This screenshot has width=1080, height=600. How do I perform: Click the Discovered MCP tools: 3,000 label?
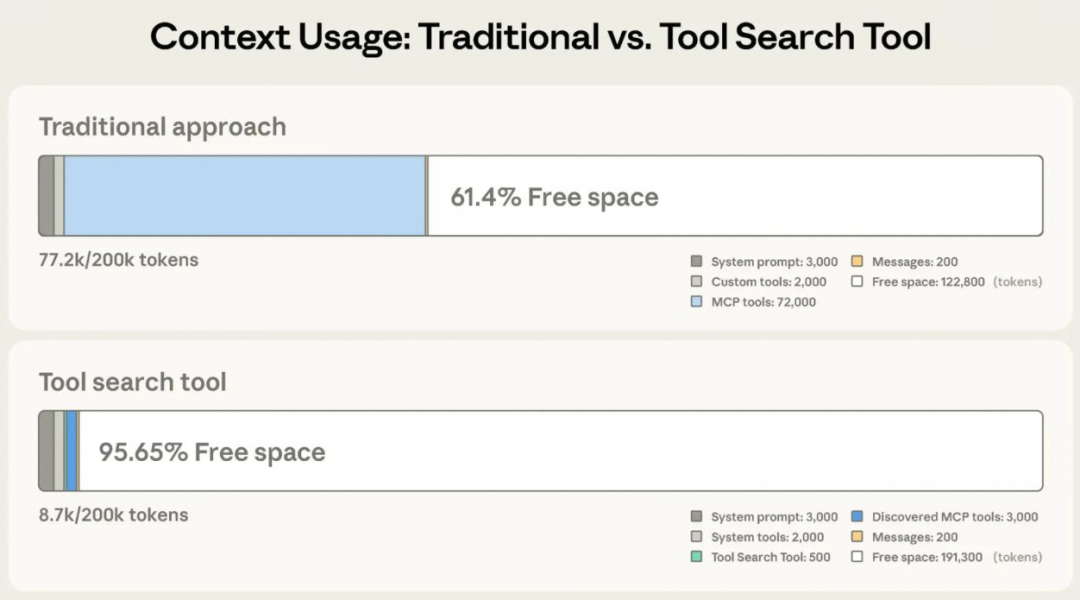tap(954, 517)
